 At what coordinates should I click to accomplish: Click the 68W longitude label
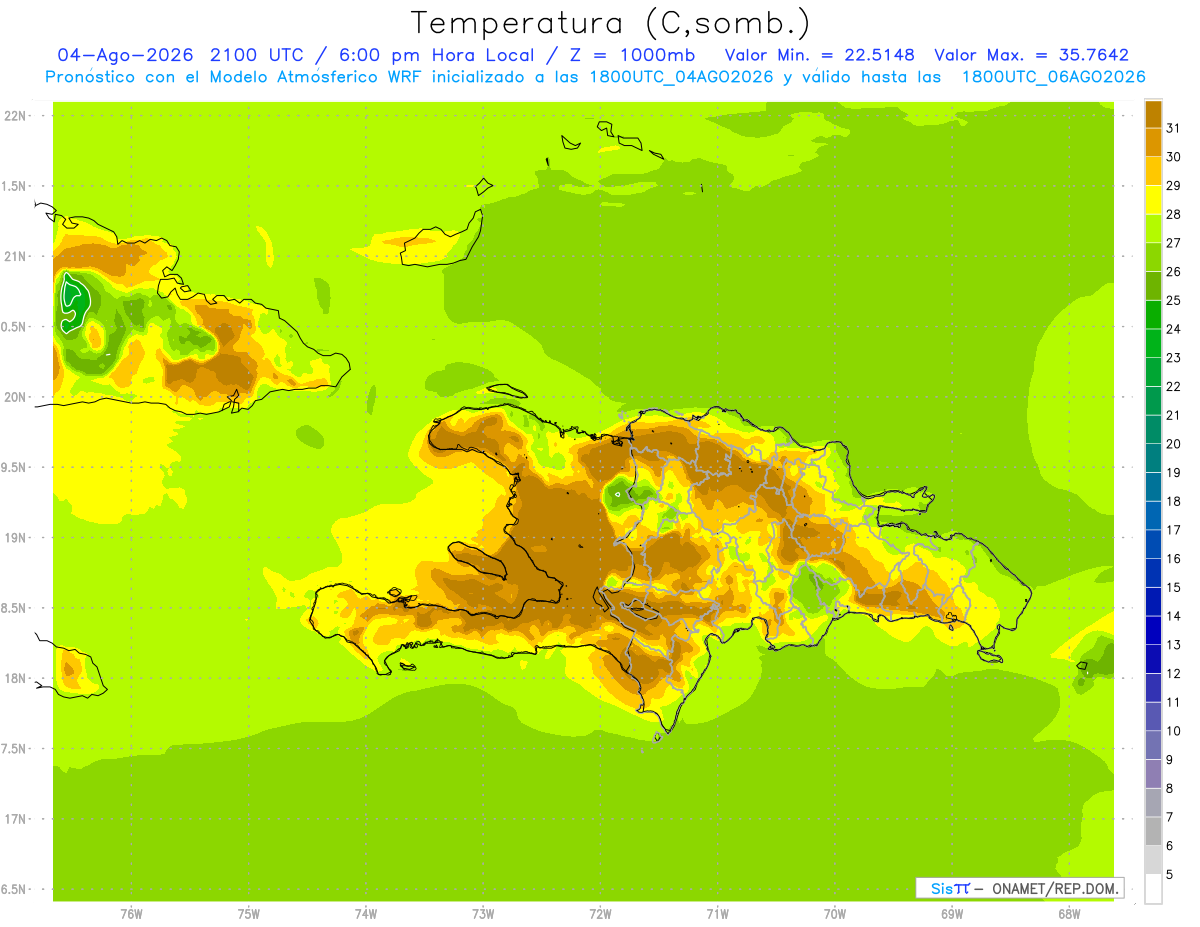click(1069, 913)
